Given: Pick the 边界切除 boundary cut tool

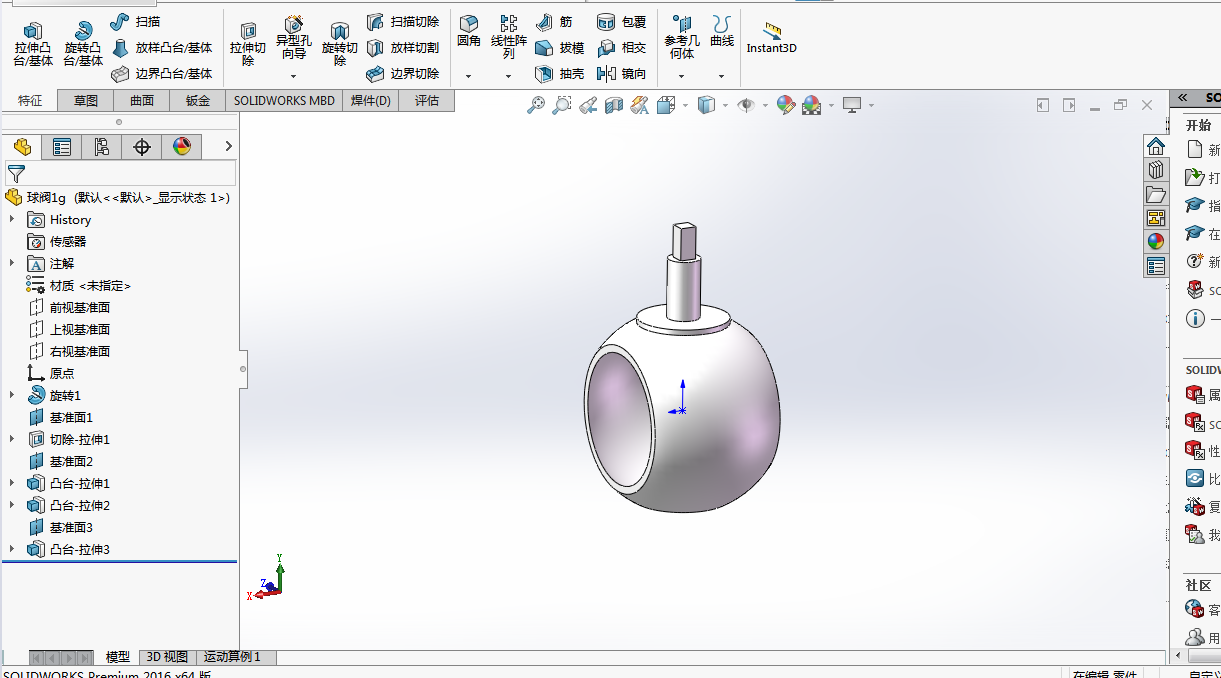Looking at the screenshot, I should 403,73.
